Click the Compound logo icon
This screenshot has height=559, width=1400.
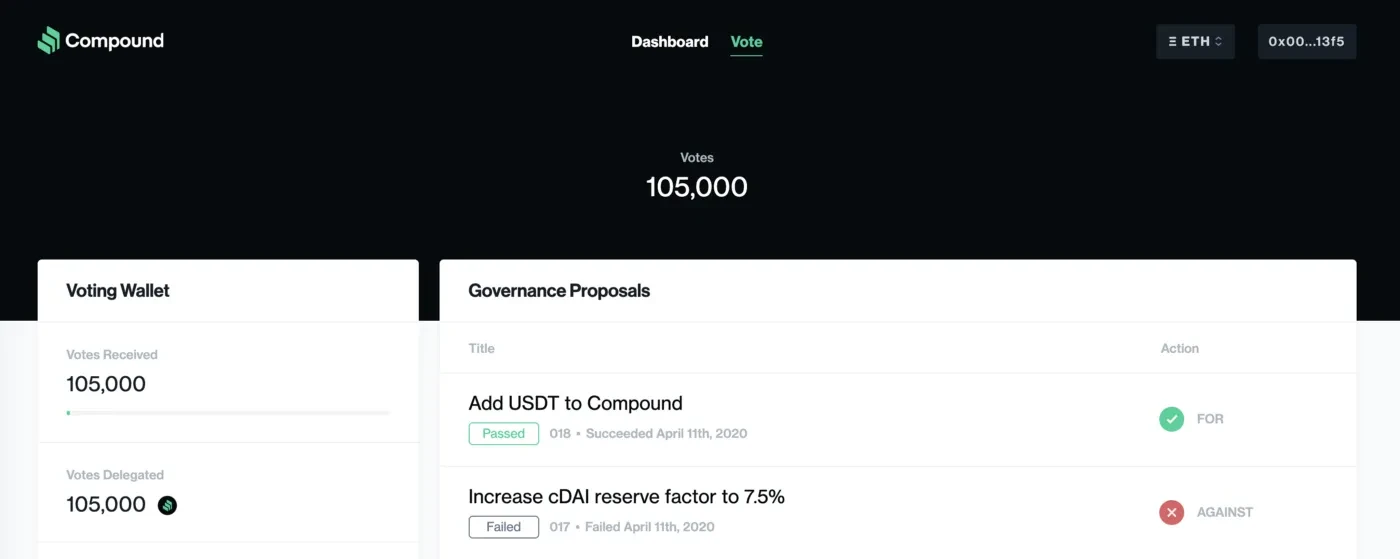pos(48,41)
